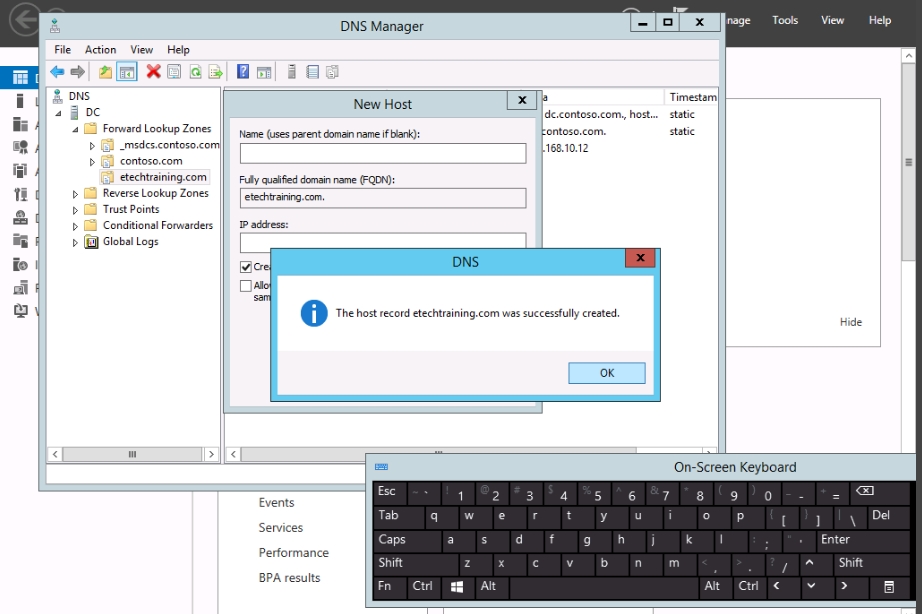Screen dimensions: 922x614
Task: Click the Hide link in Server Manager
Action: (850, 322)
